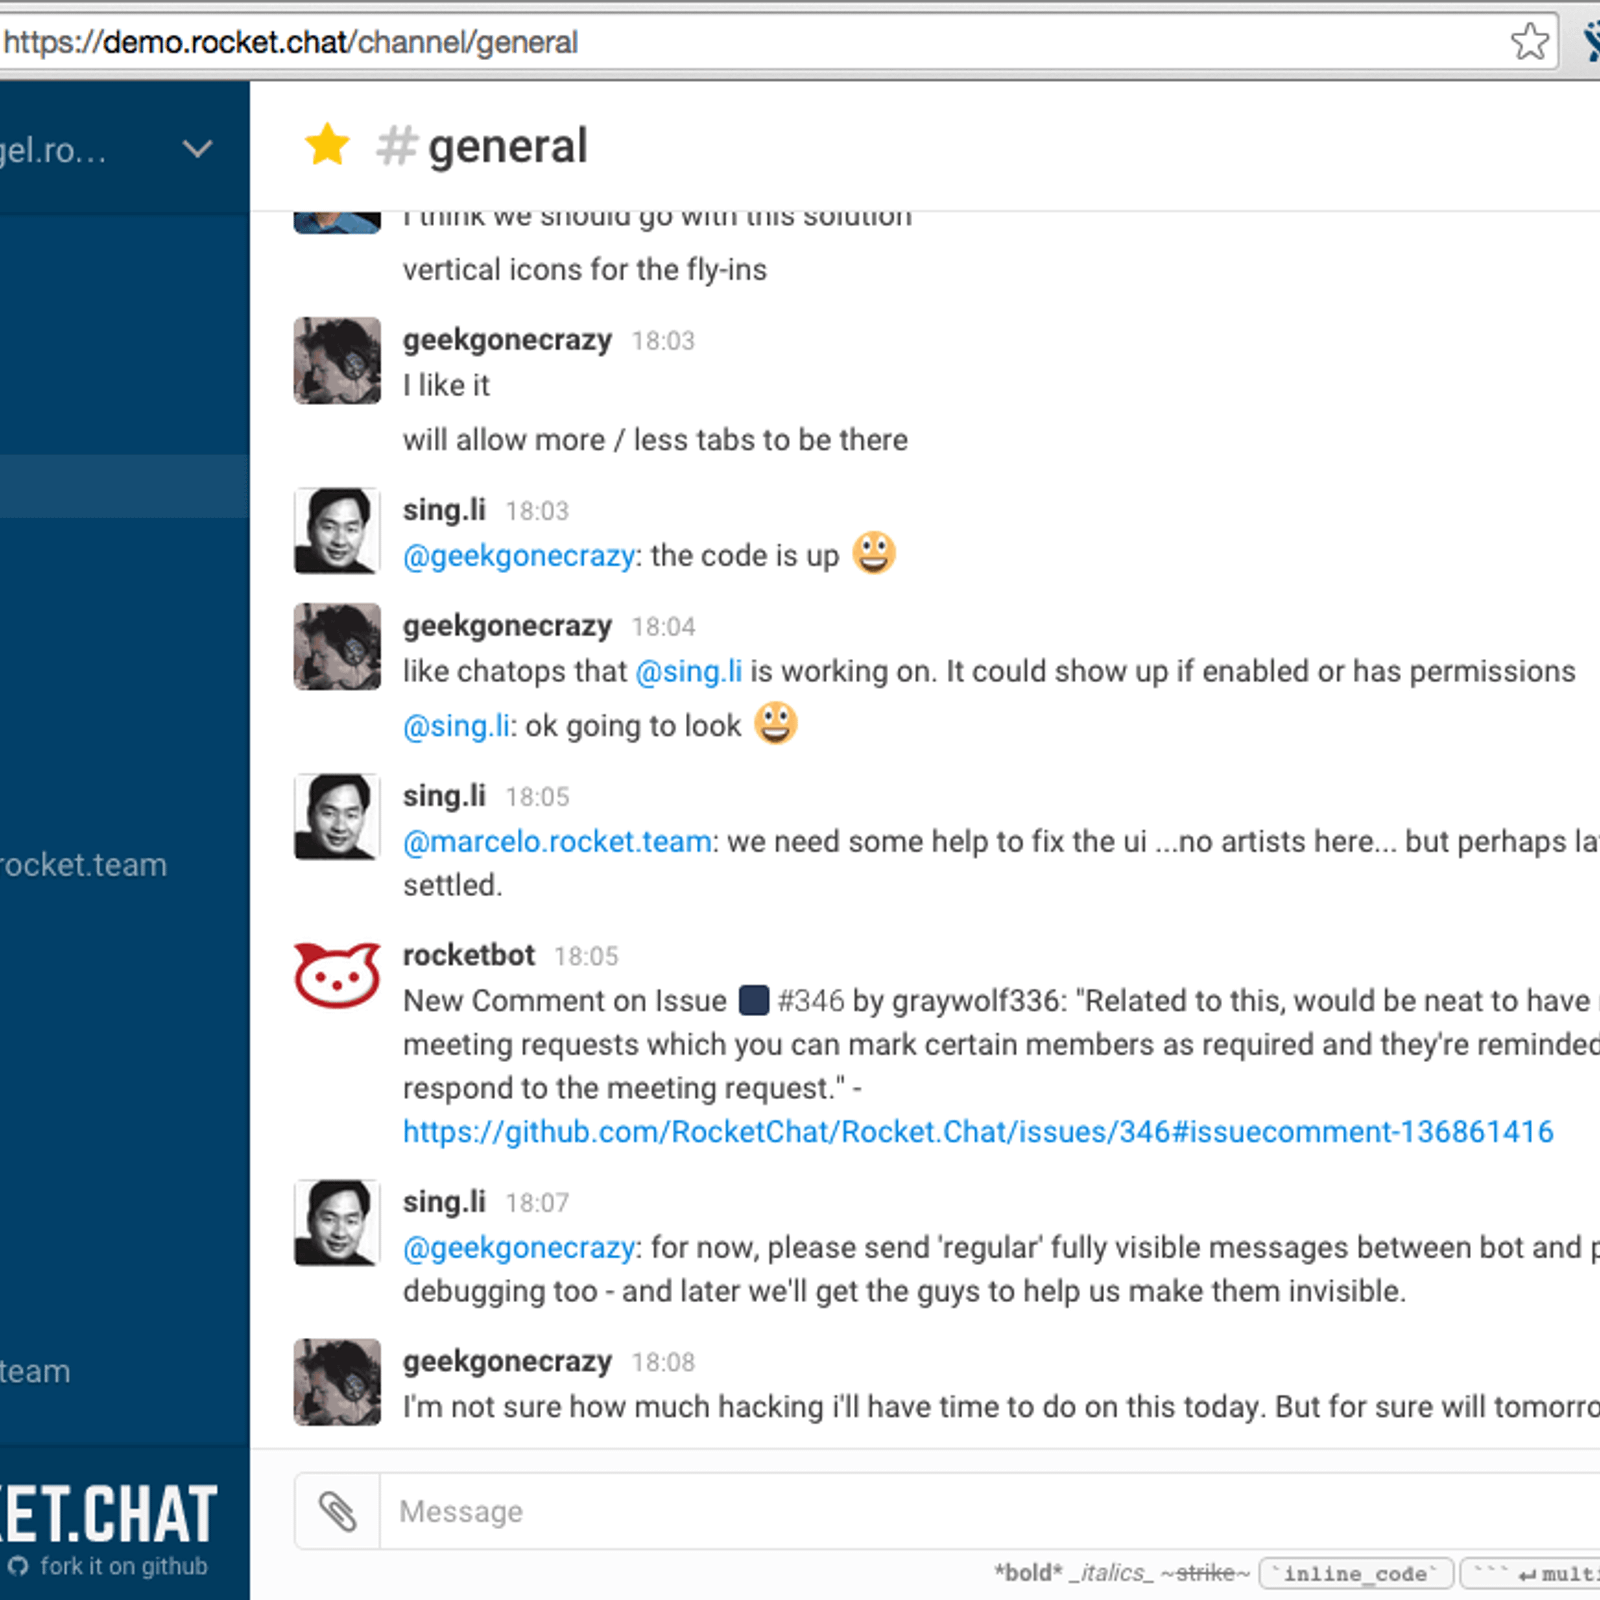Expand the user account chevron dropdown

click(198, 150)
